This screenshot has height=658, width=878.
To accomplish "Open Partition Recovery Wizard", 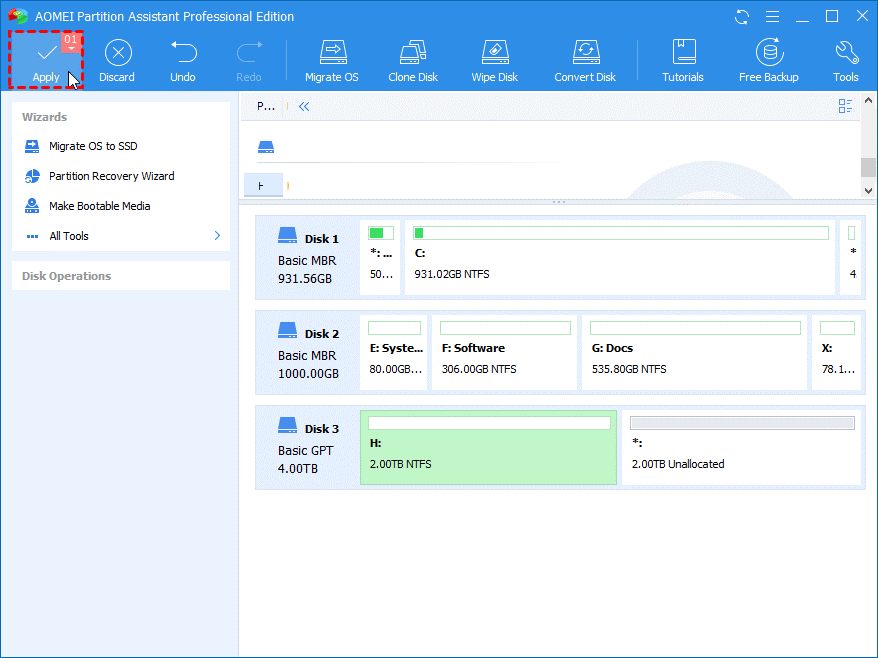I will click(111, 176).
